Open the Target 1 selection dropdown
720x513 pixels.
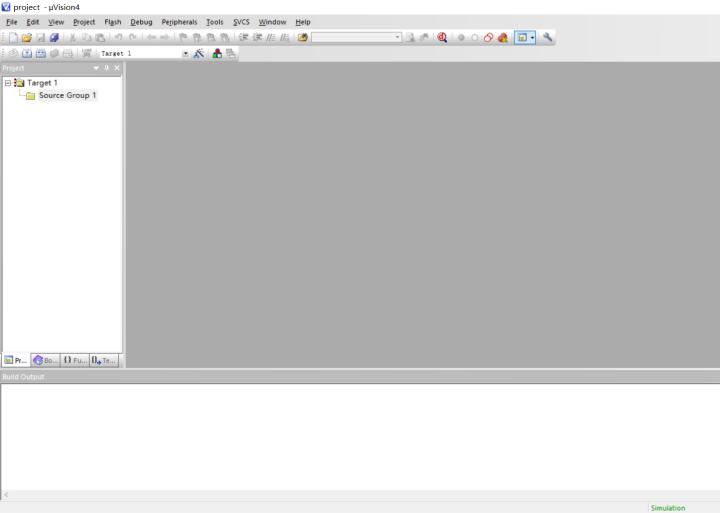185,54
